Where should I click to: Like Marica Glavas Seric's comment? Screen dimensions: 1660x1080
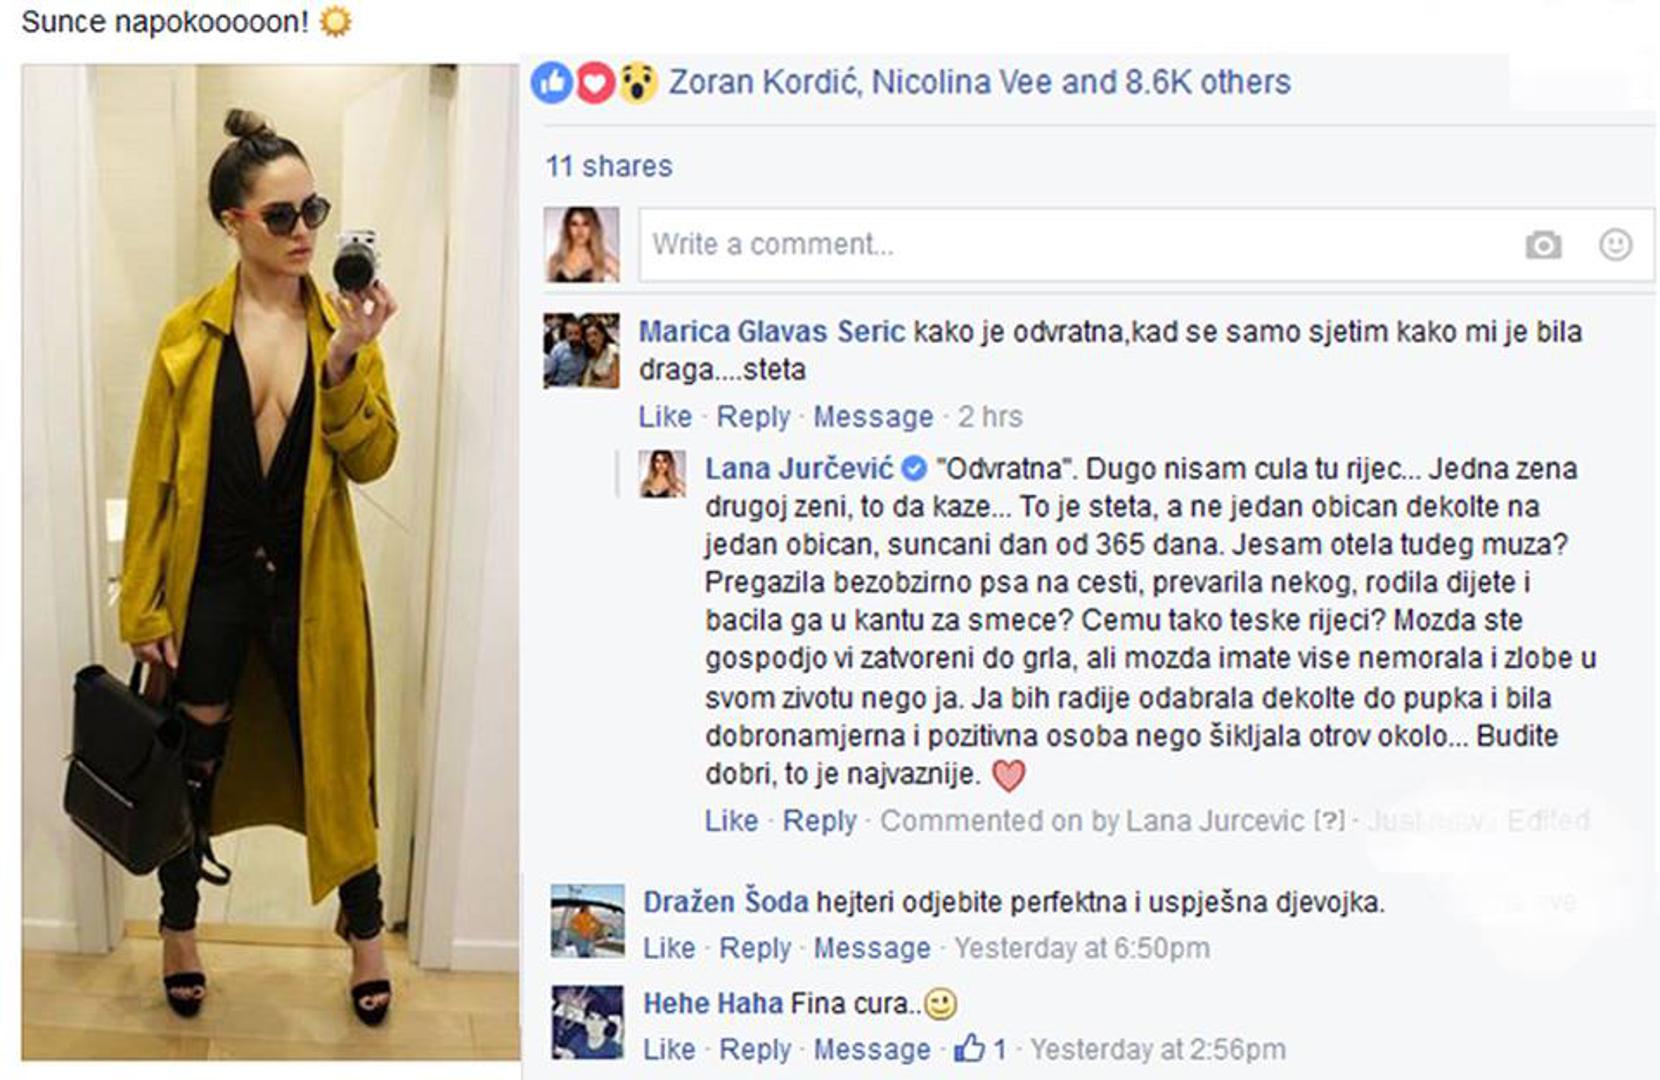tap(665, 416)
